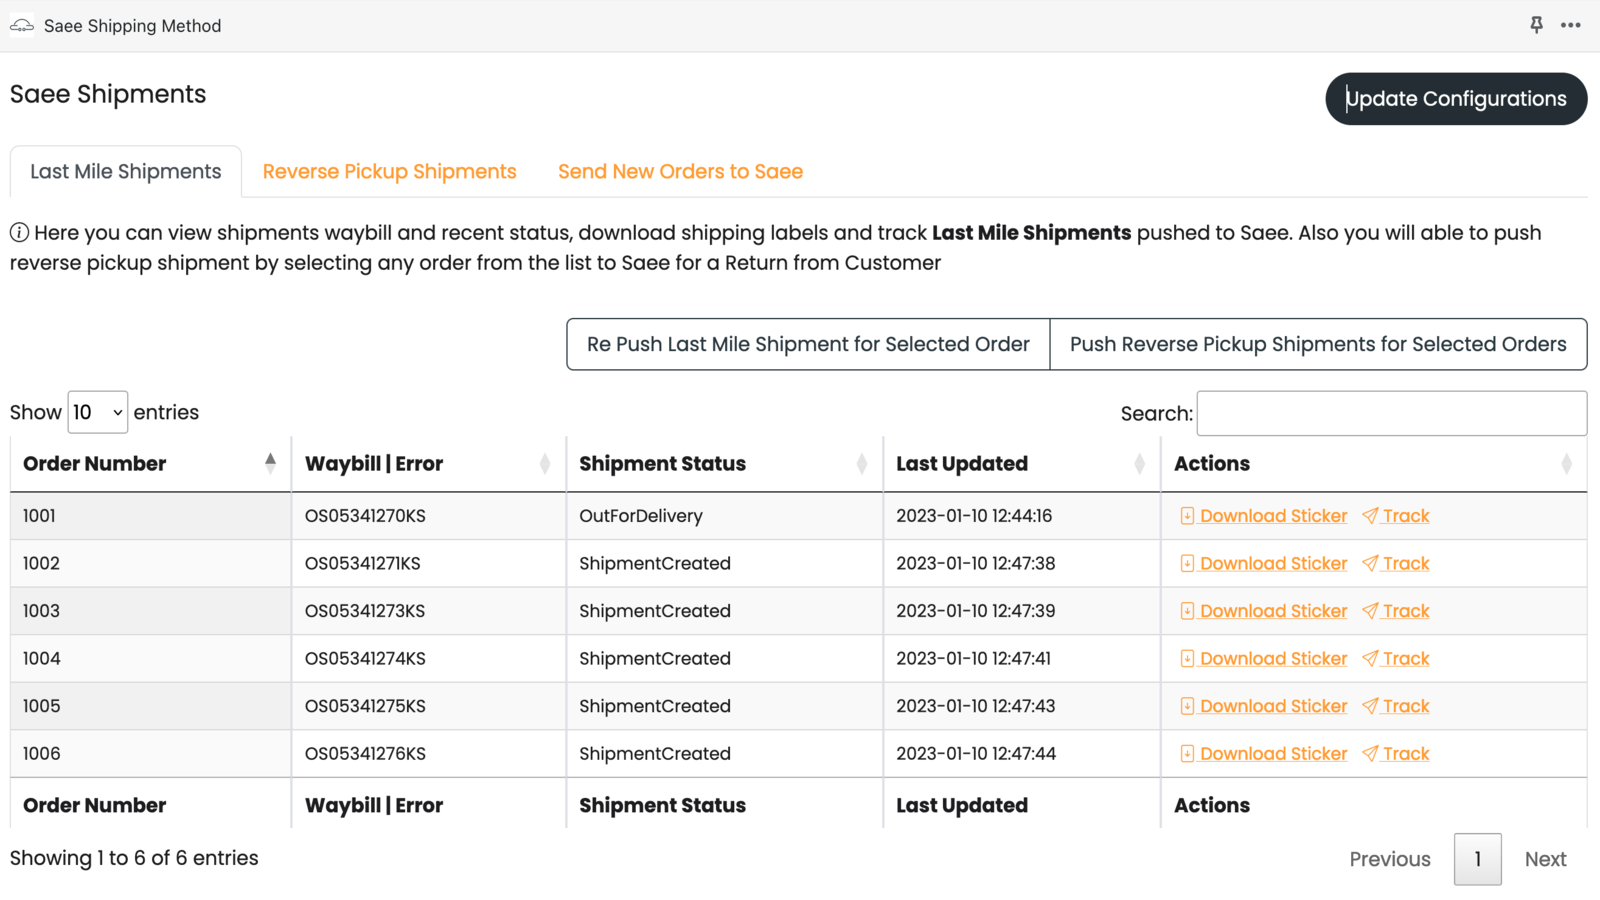Click the track paper-plane icon for order 1003
Viewport: 1600px width, 900px height.
[1370, 611]
